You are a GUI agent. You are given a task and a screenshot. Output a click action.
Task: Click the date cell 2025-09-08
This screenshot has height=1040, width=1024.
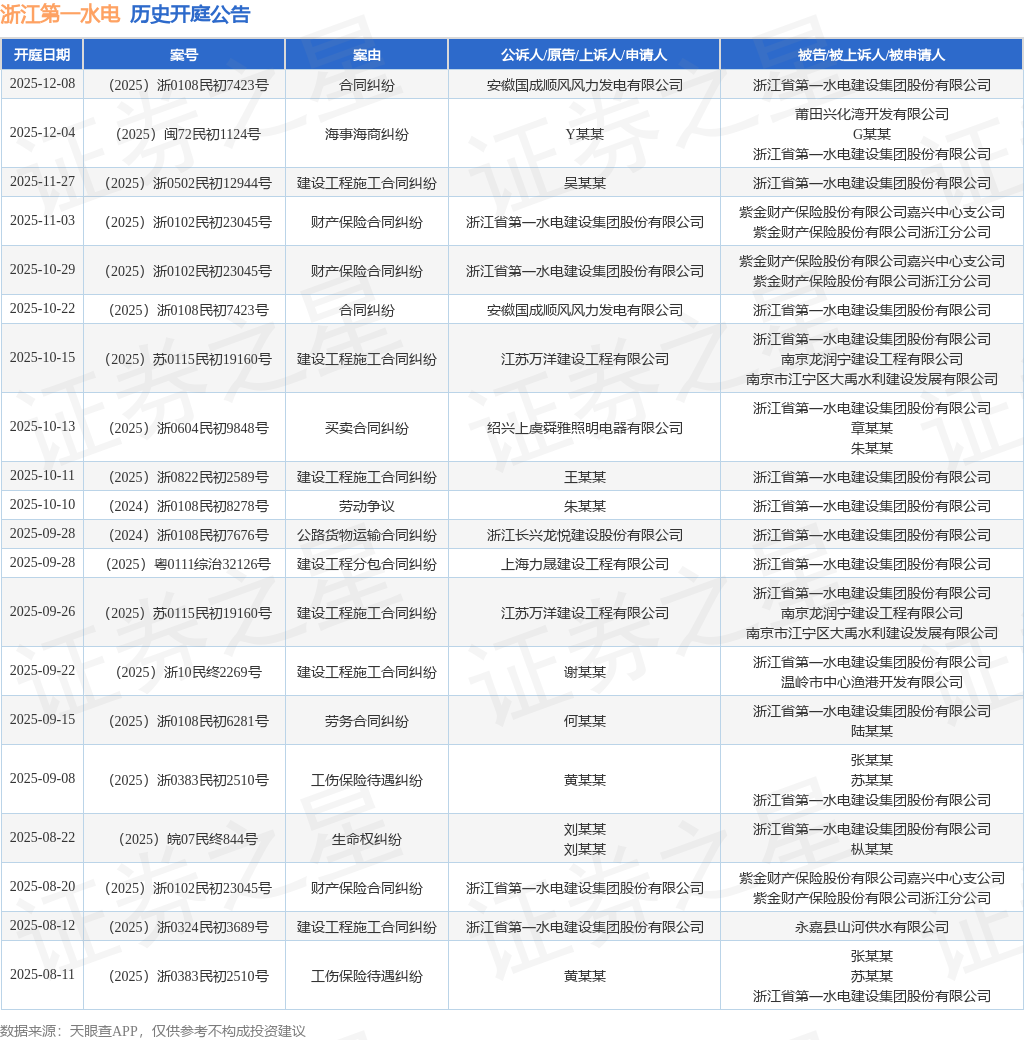(42, 779)
